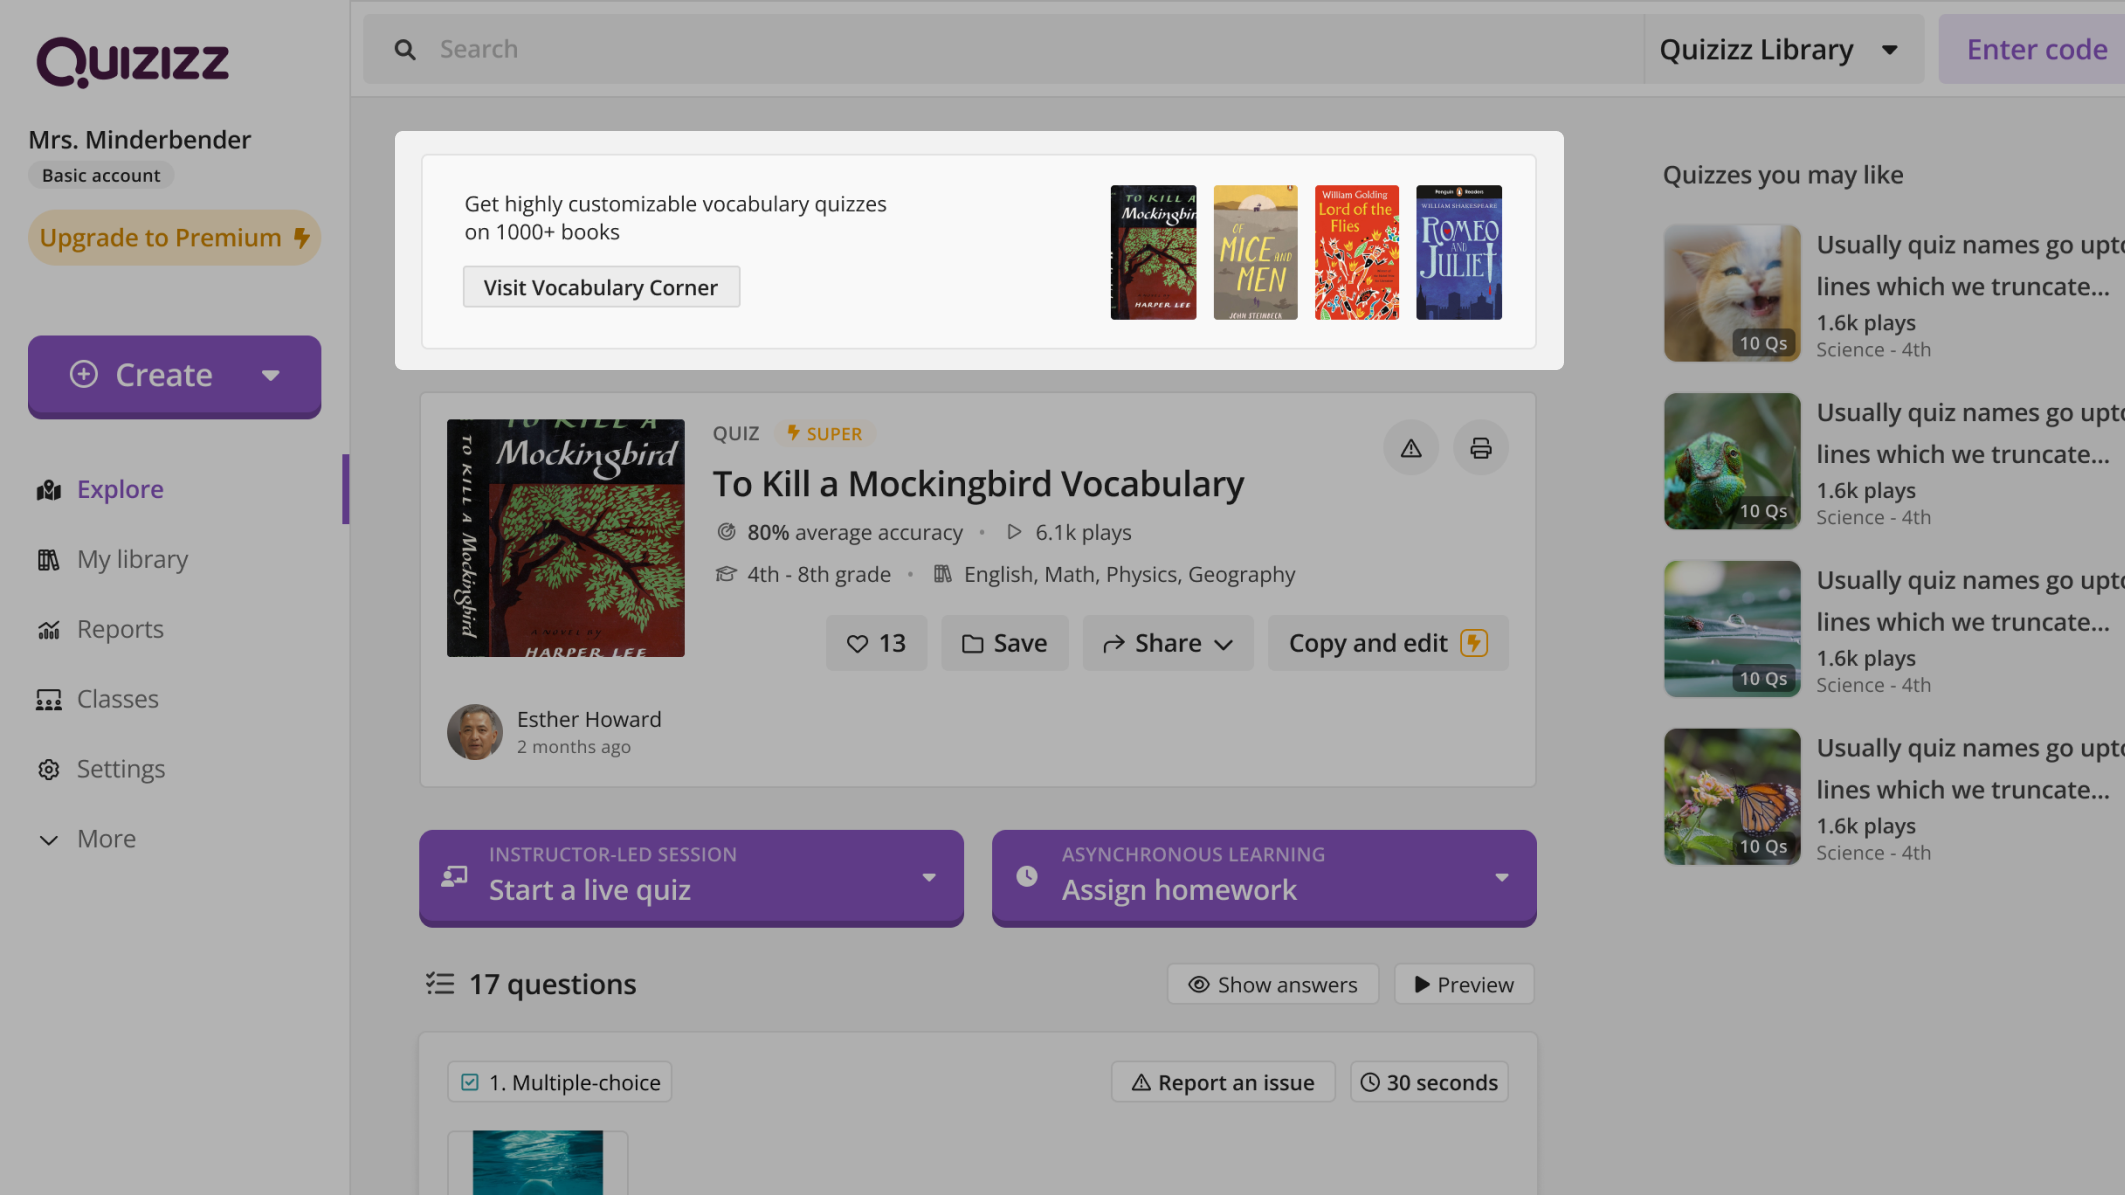Click the My library books icon

click(49, 560)
